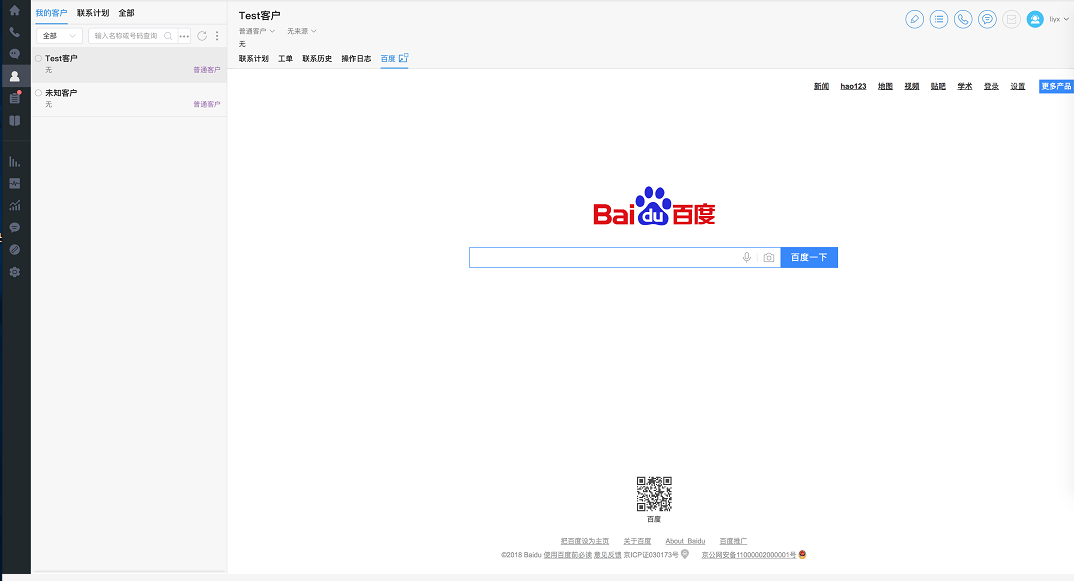
Task: Select the radio button for 未知客户
Action: (x=38, y=92)
